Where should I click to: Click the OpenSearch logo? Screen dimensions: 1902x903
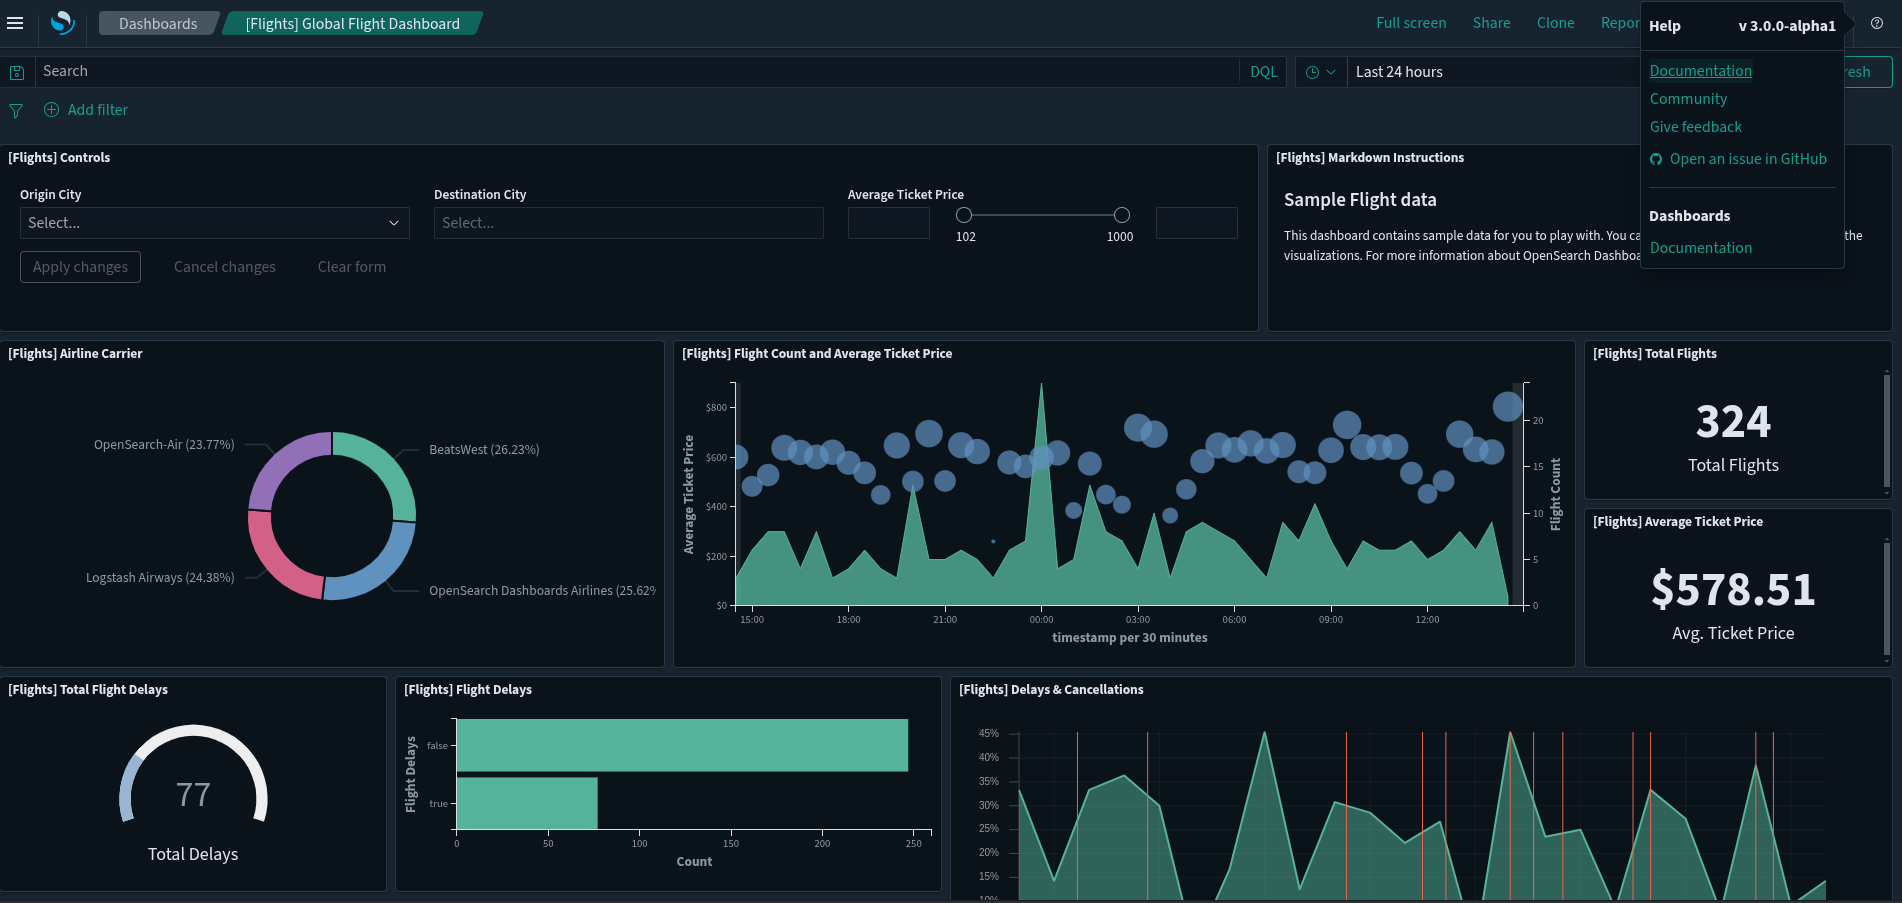coord(62,23)
